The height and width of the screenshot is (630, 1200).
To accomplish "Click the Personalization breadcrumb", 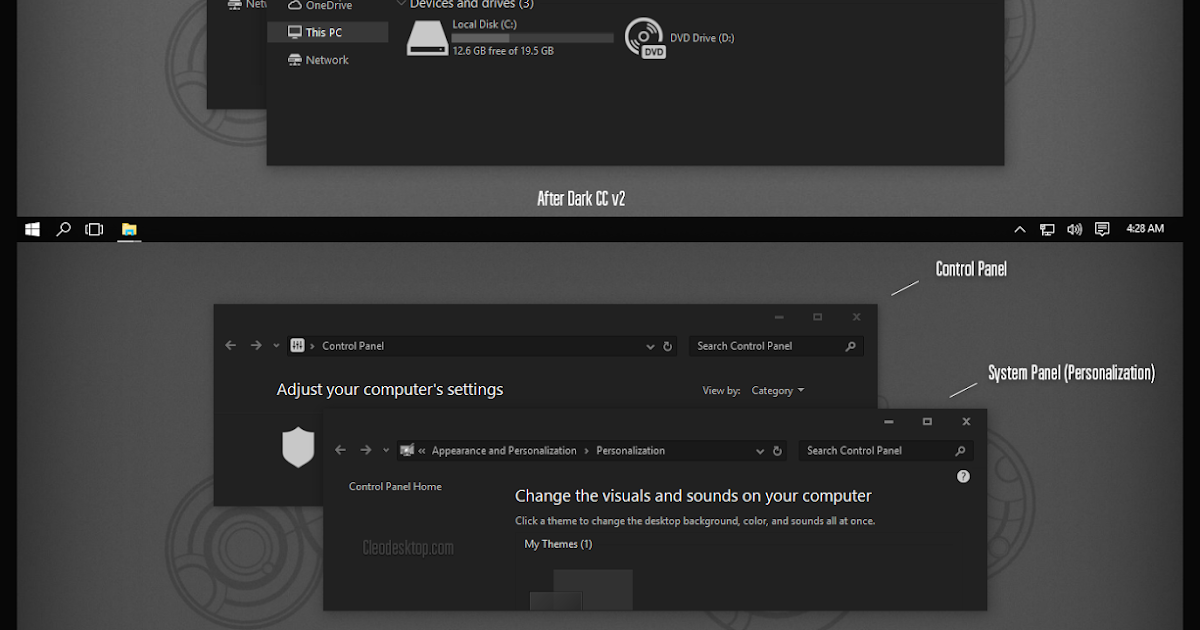I will pos(630,451).
